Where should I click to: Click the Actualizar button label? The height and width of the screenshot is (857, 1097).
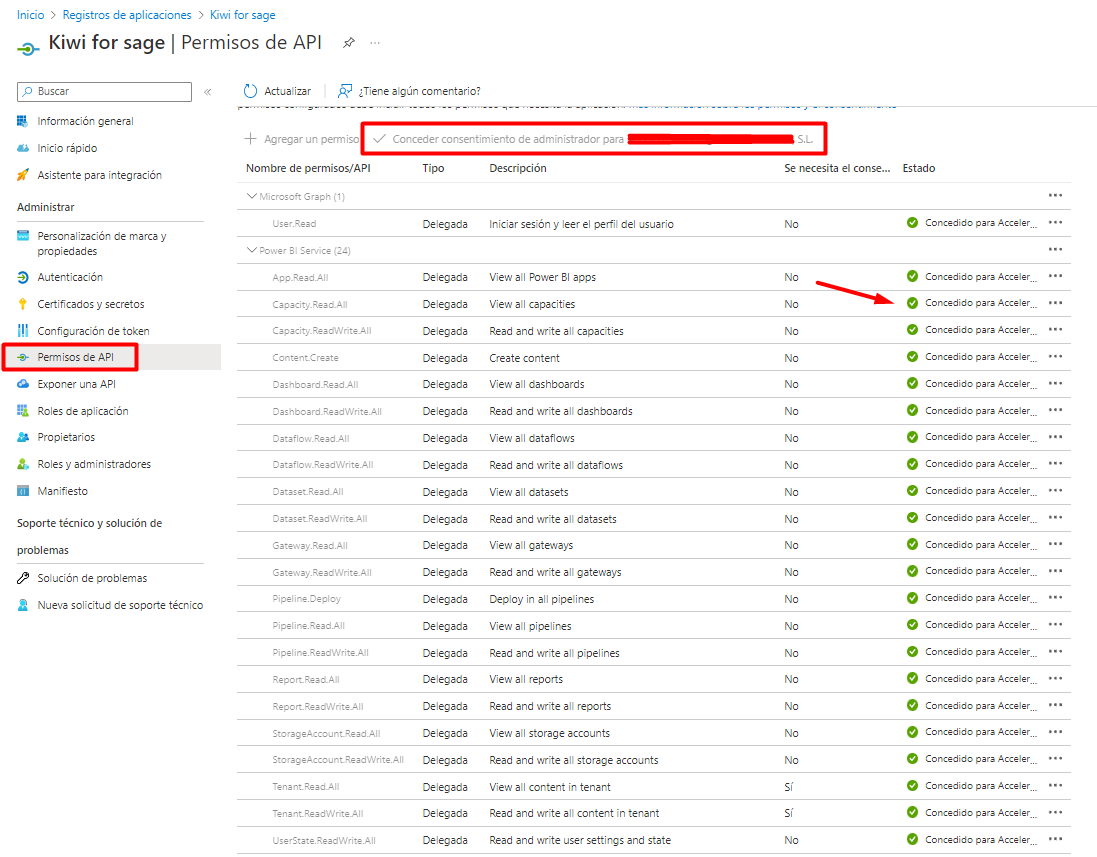coord(288,91)
